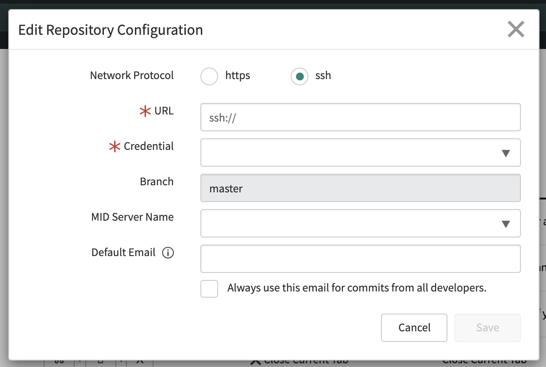546x367 pixels.
Task: Click the 'MID Server Name' label
Action: 132,217
